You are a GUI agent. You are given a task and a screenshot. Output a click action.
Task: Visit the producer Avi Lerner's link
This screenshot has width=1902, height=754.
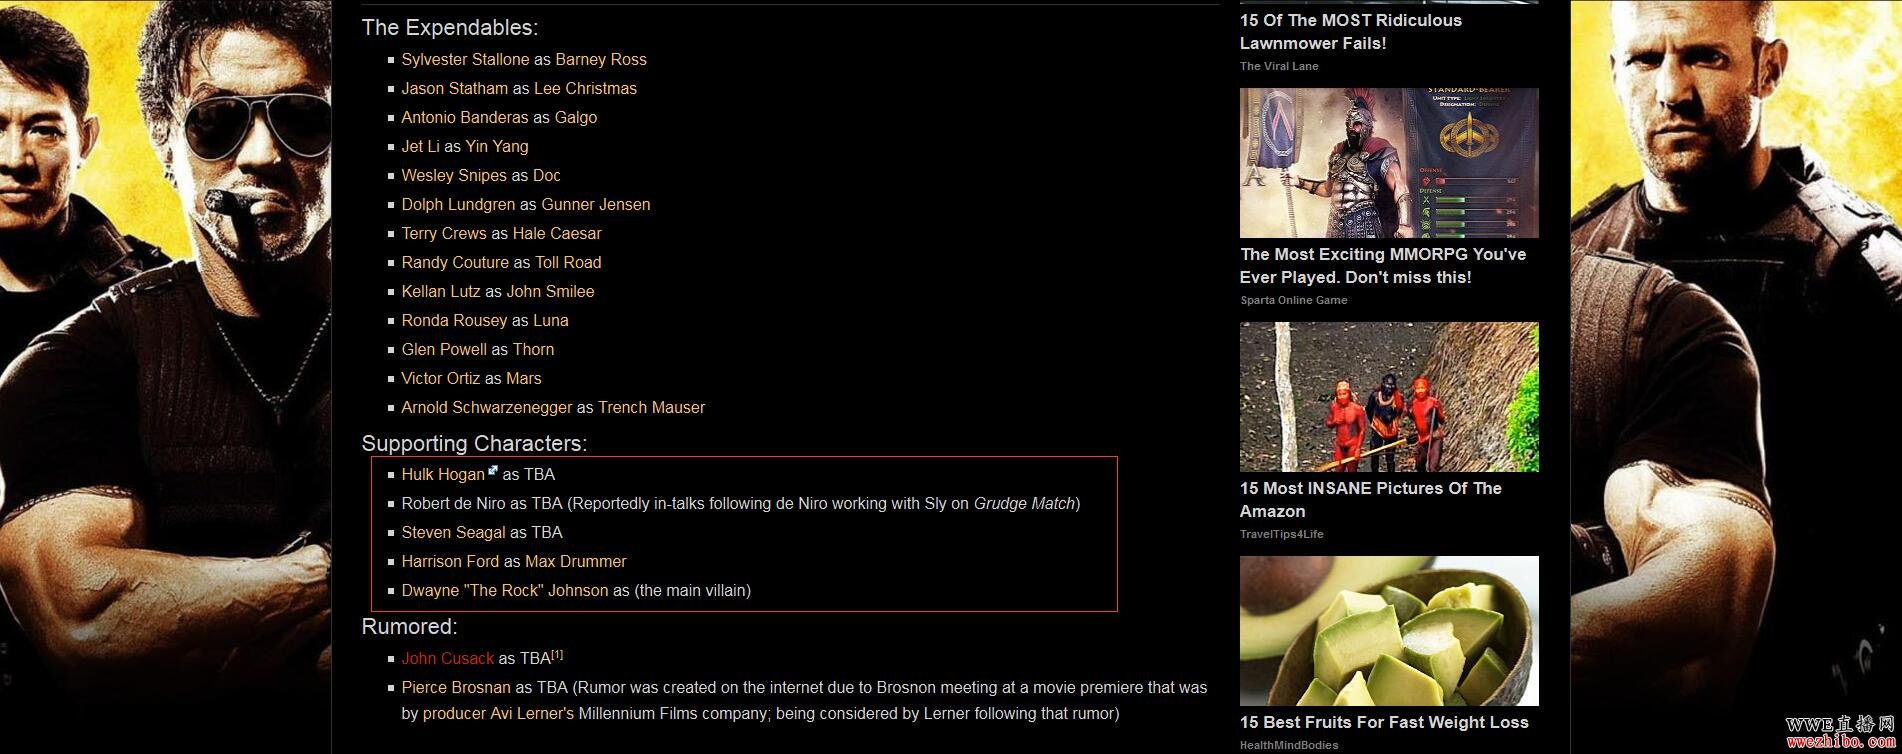[x=498, y=713]
